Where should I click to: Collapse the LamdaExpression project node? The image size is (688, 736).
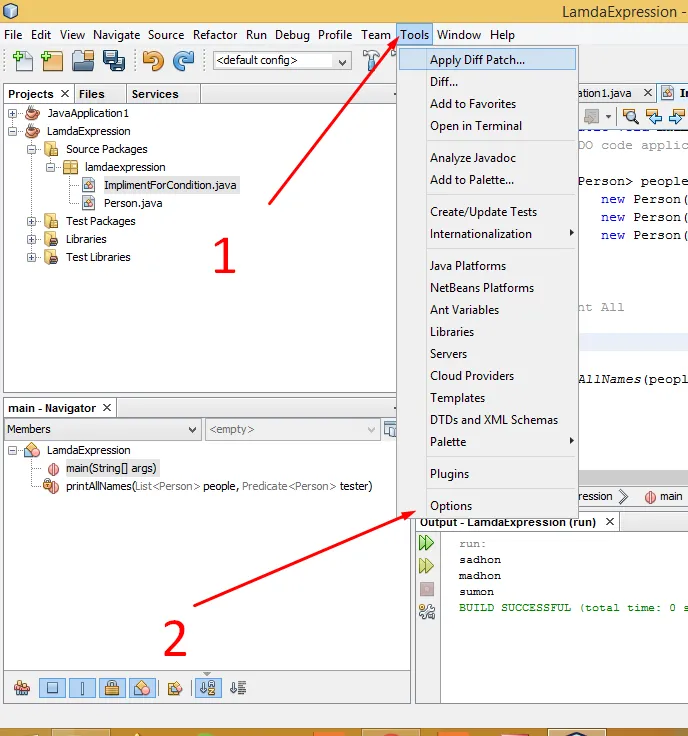[x=13, y=131]
